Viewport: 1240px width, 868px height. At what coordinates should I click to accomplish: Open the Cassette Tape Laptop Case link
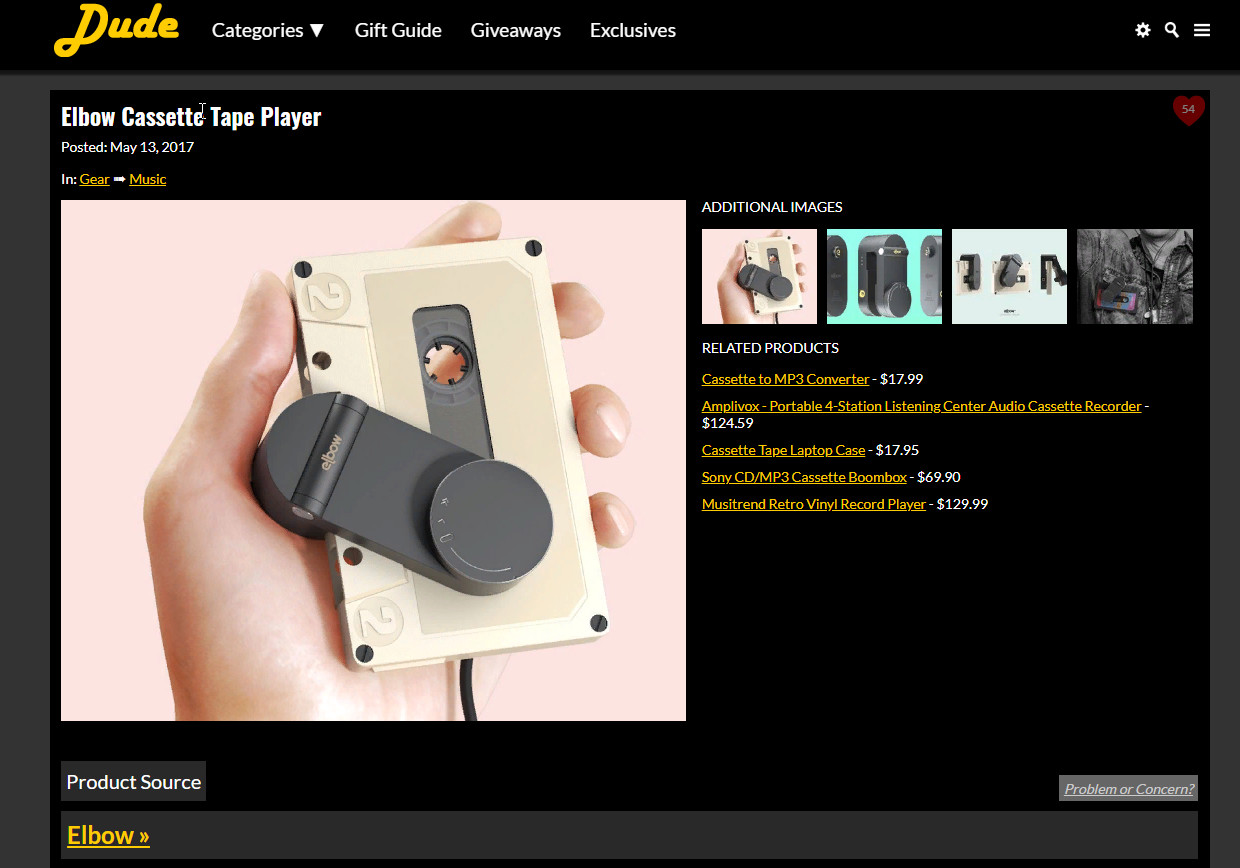(784, 450)
